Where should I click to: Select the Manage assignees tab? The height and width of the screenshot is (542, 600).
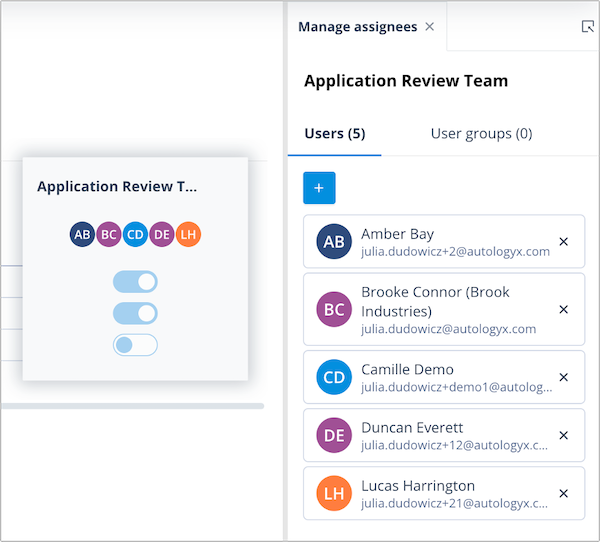357,27
